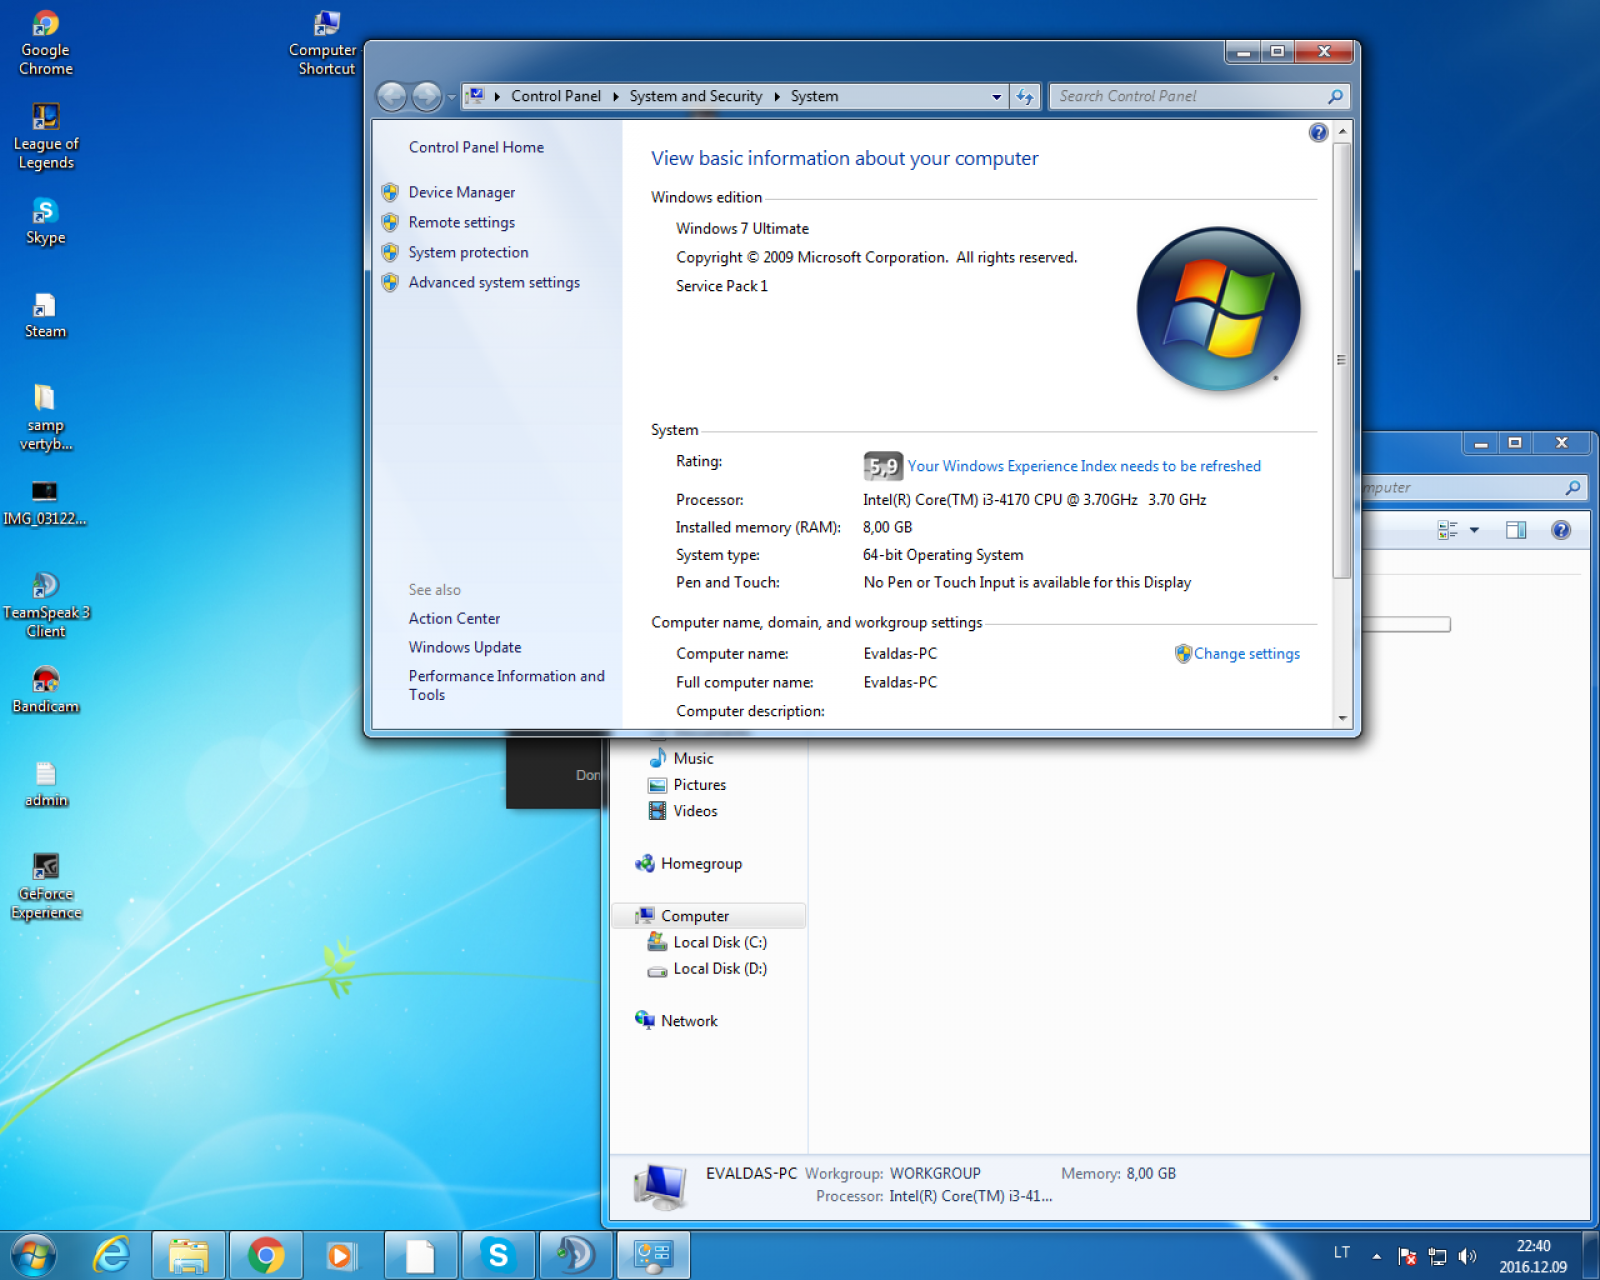
Task: Open Computer Shortcut desktop icon
Action: click(326, 42)
